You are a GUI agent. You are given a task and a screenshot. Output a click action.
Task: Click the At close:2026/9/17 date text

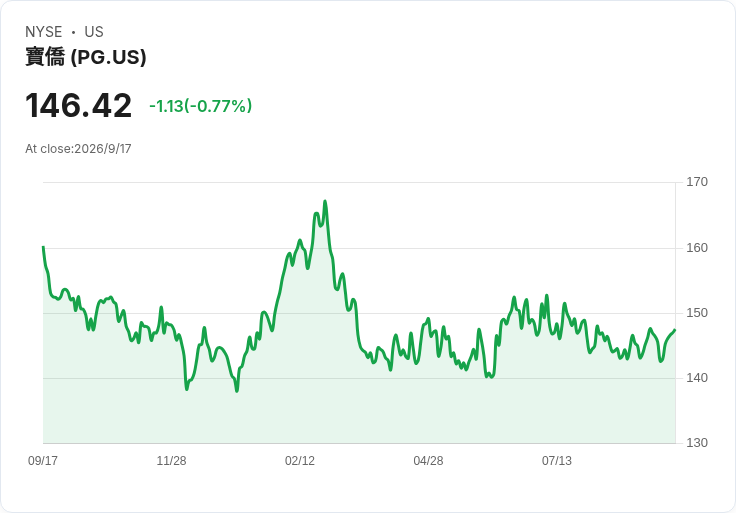coord(78,149)
